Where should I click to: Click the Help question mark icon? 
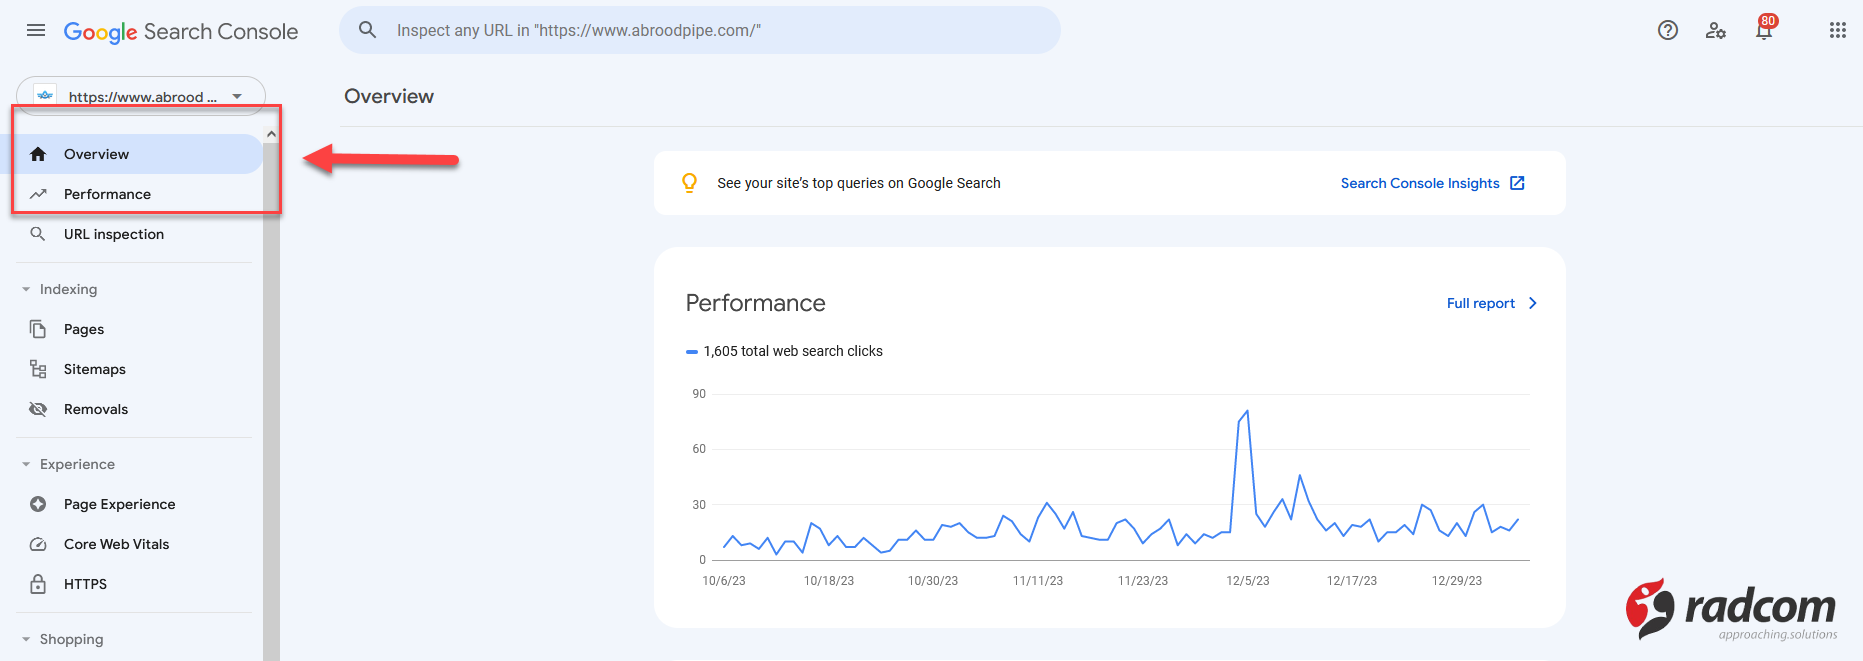[x=1667, y=30]
